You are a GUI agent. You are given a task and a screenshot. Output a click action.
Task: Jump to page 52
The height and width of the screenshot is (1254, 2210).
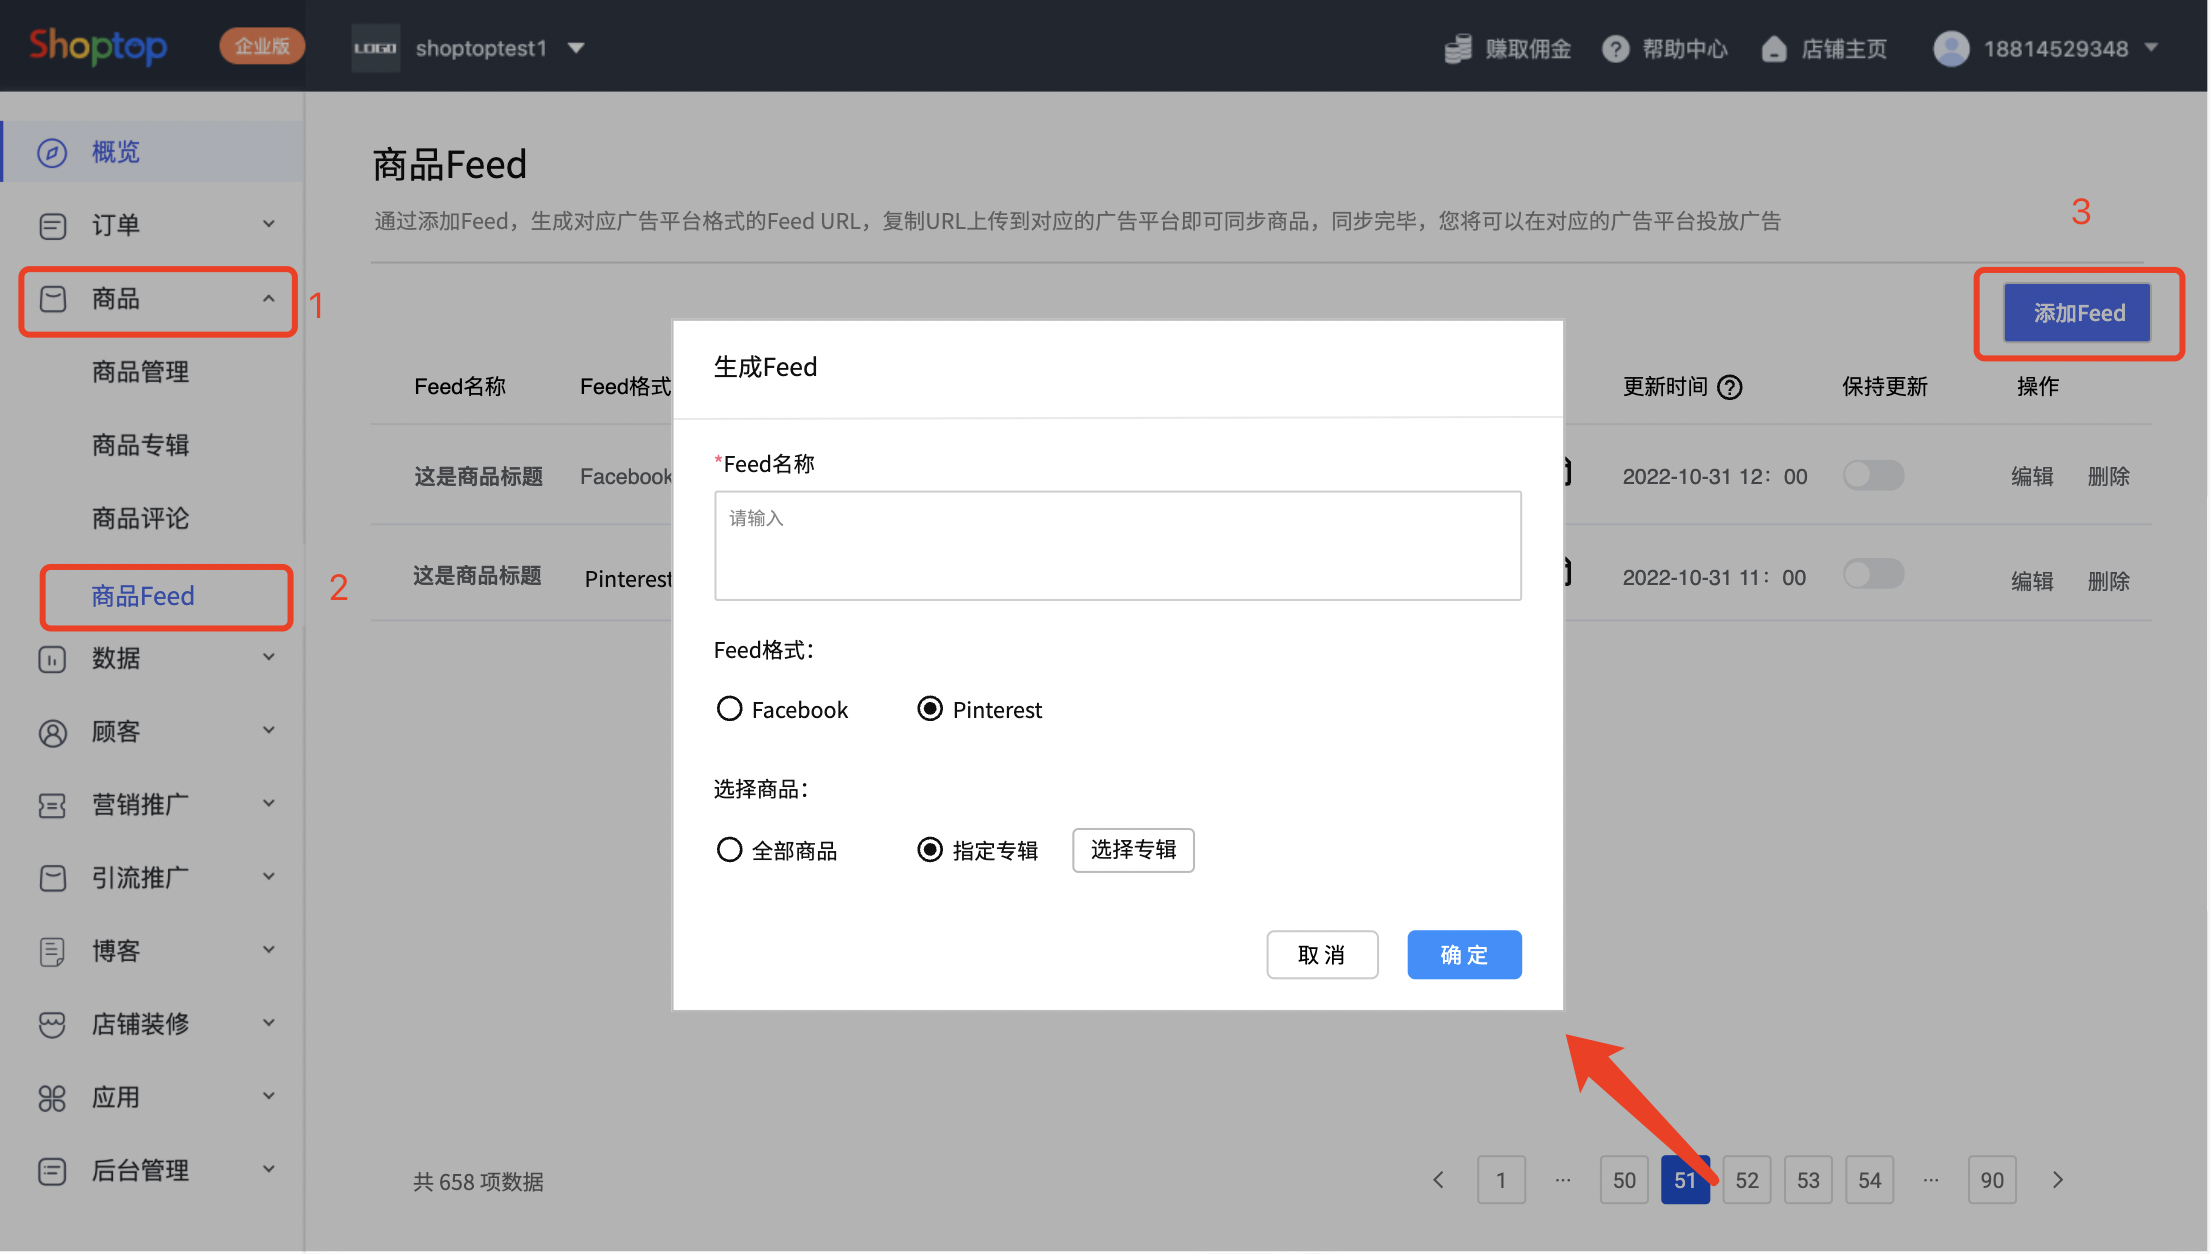click(x=1747, y=1181)
